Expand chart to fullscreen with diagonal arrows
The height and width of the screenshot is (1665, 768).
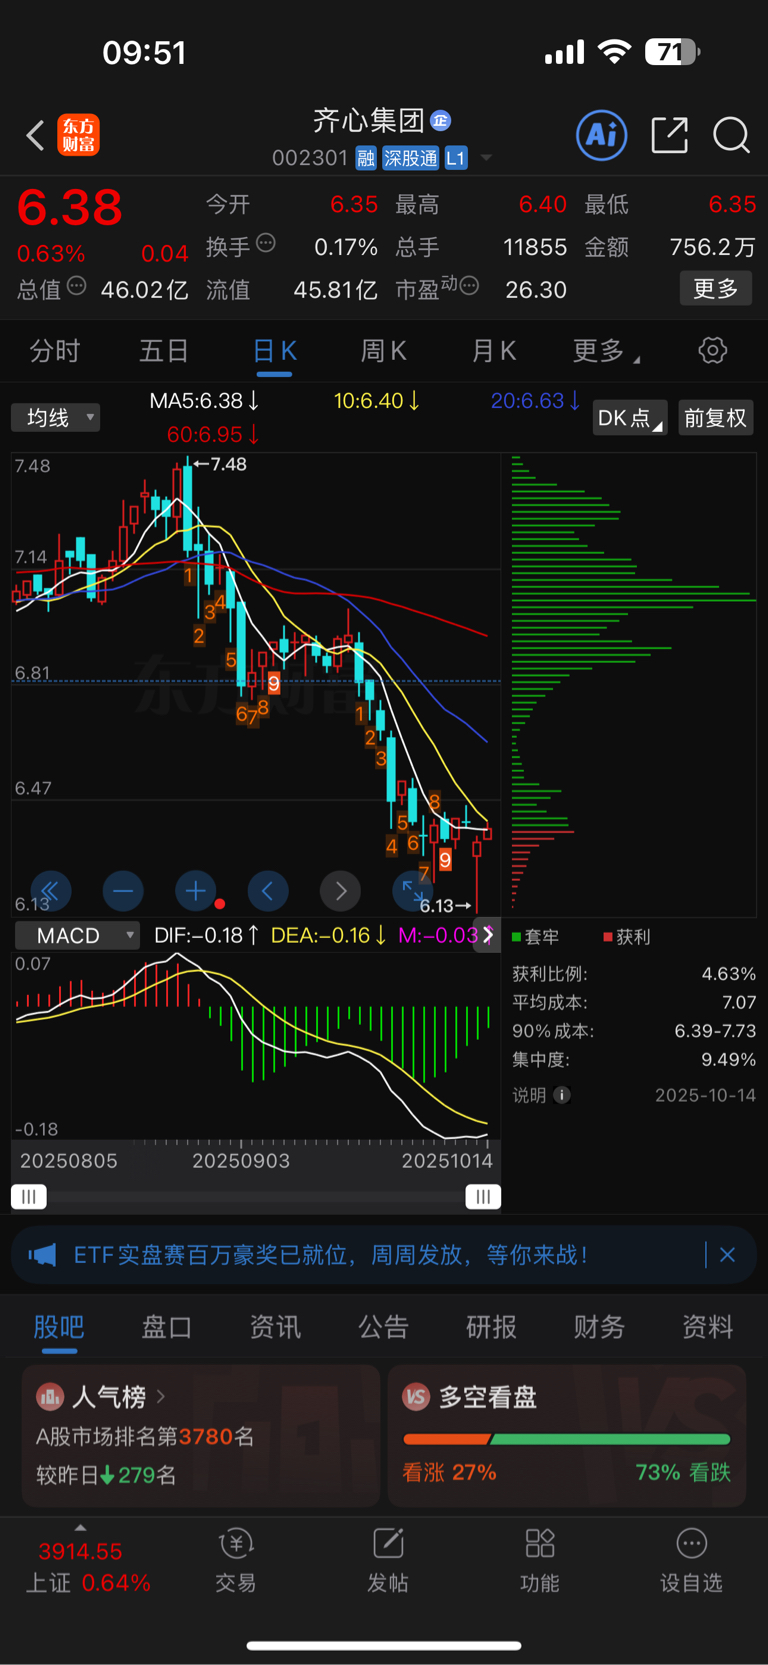coord(412,890)
